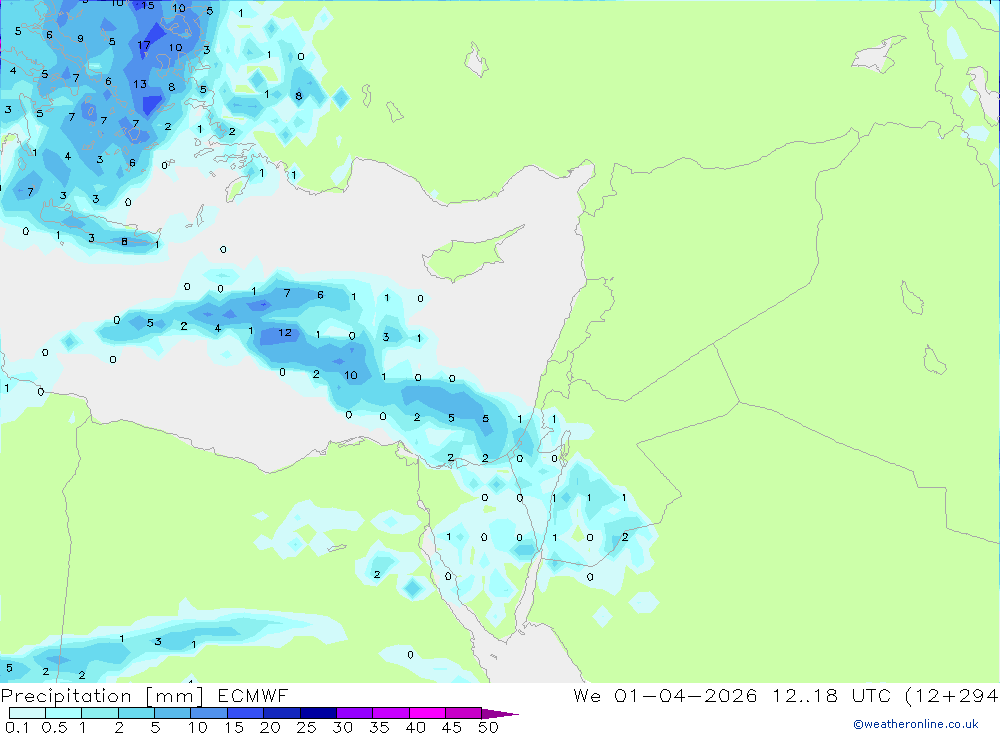Pick the 40–45 mm magenta legend box
Viewport: 1000px width, 733px height.
click(427, 713)
